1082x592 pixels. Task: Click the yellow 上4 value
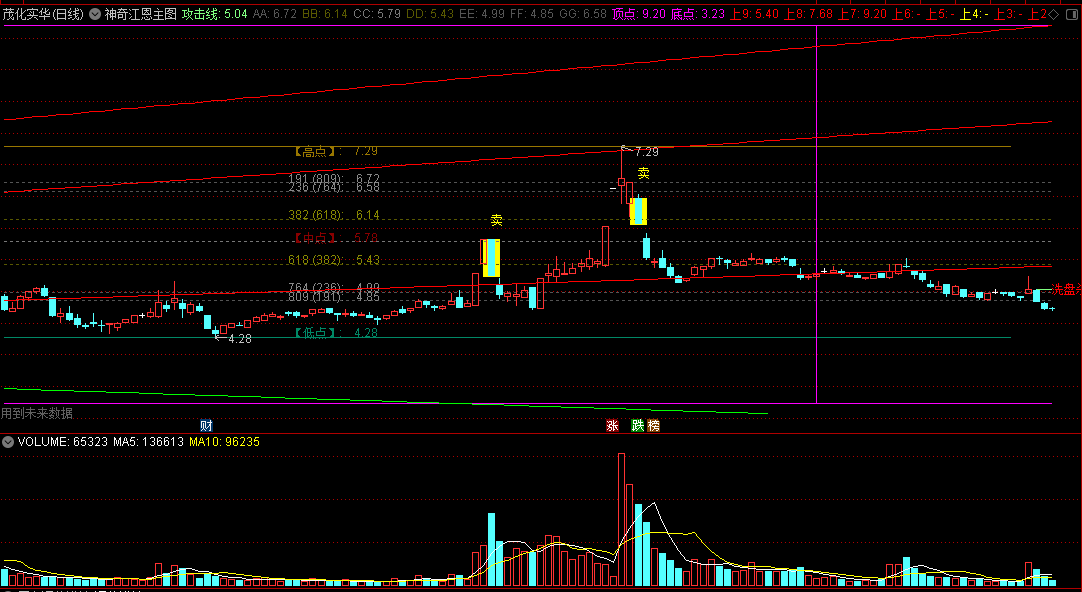(x=974, y=14)
